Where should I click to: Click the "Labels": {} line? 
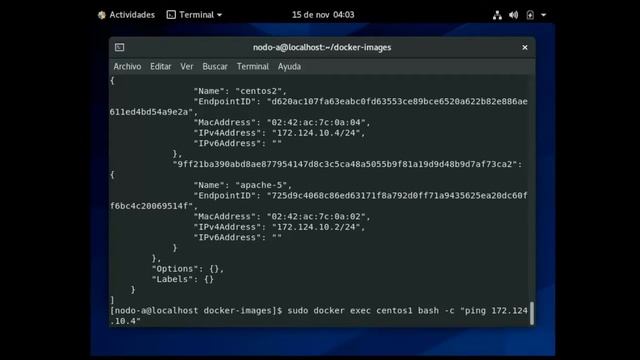click(x=182, y=279)
